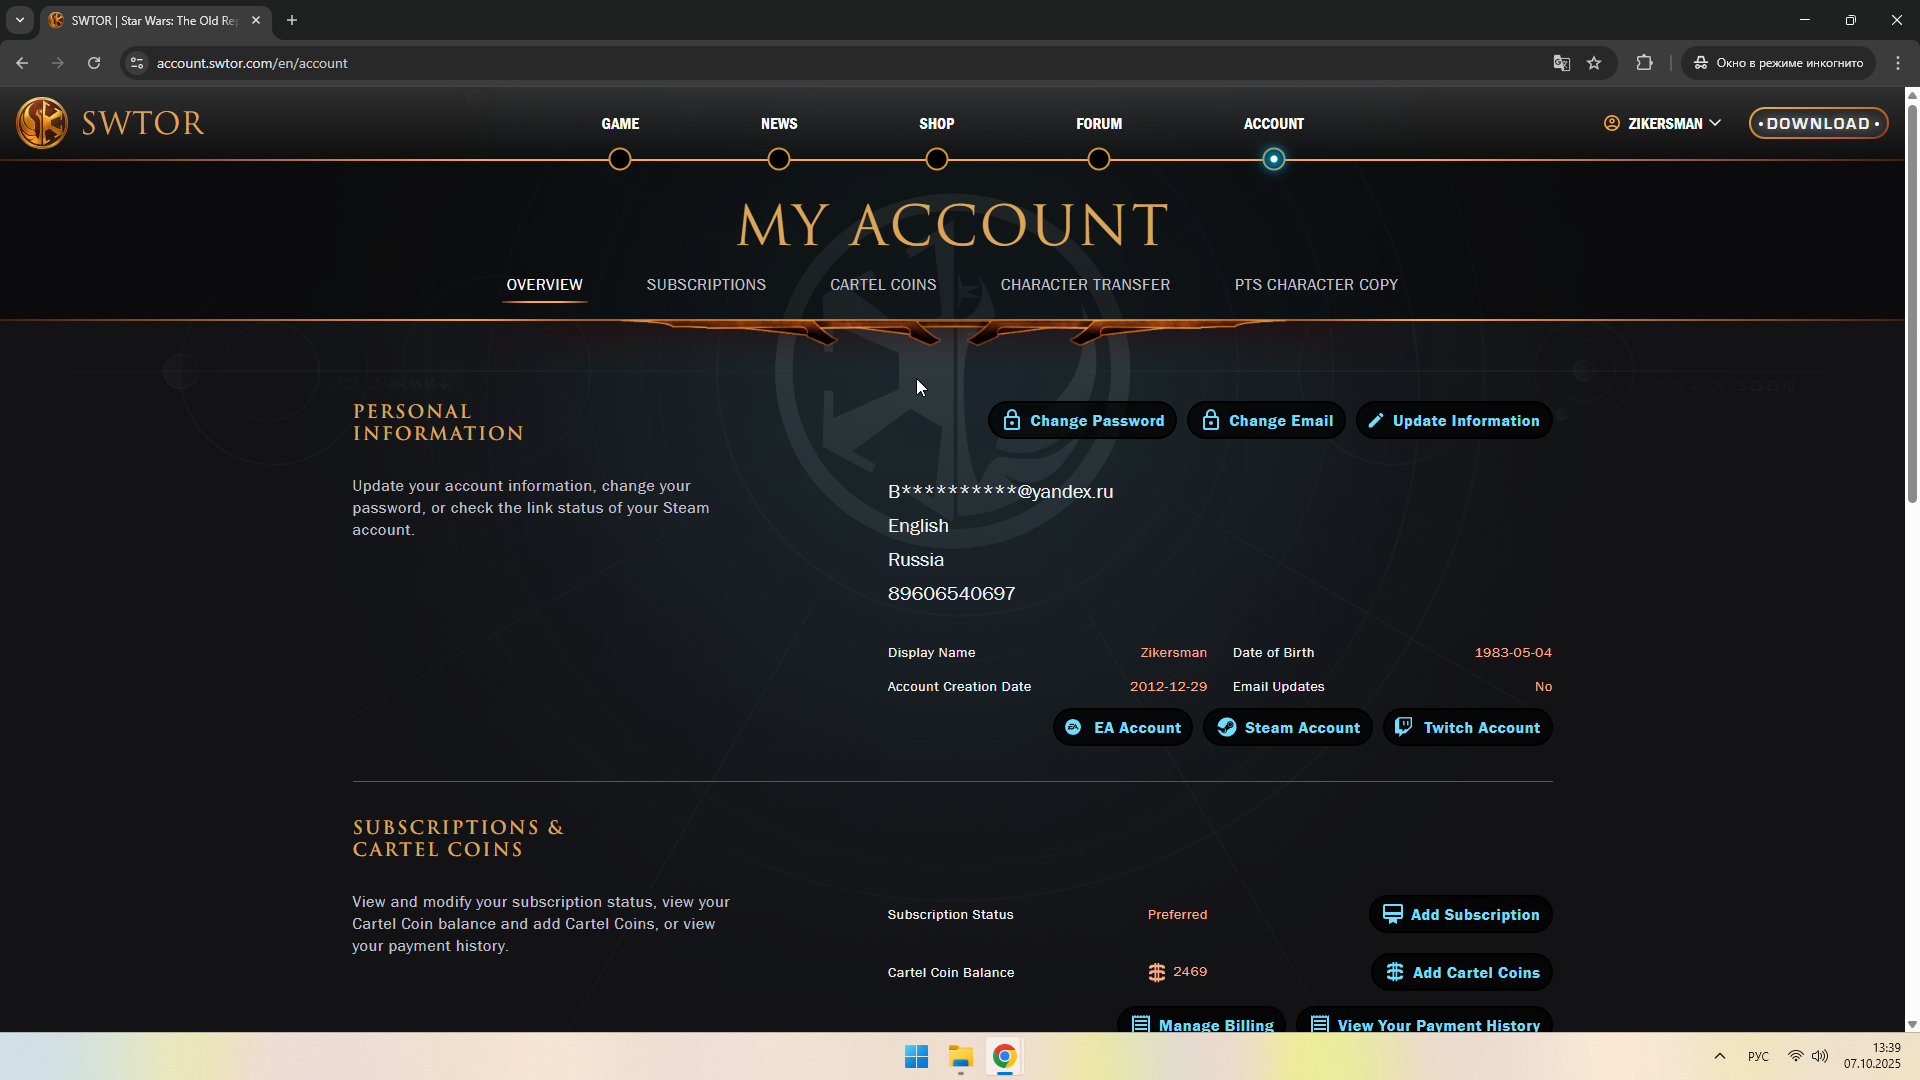Click the page vertical scrollbar
Screen dimensions: 1920x1080
click(x=1912, y=300)
